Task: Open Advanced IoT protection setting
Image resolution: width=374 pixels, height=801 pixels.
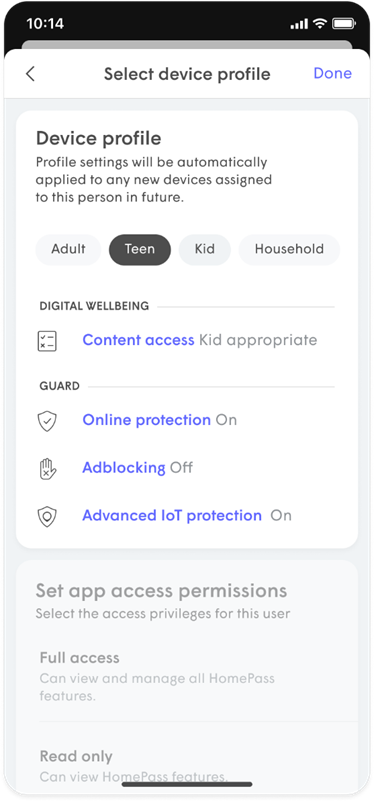Action: (x=172, y=515)
